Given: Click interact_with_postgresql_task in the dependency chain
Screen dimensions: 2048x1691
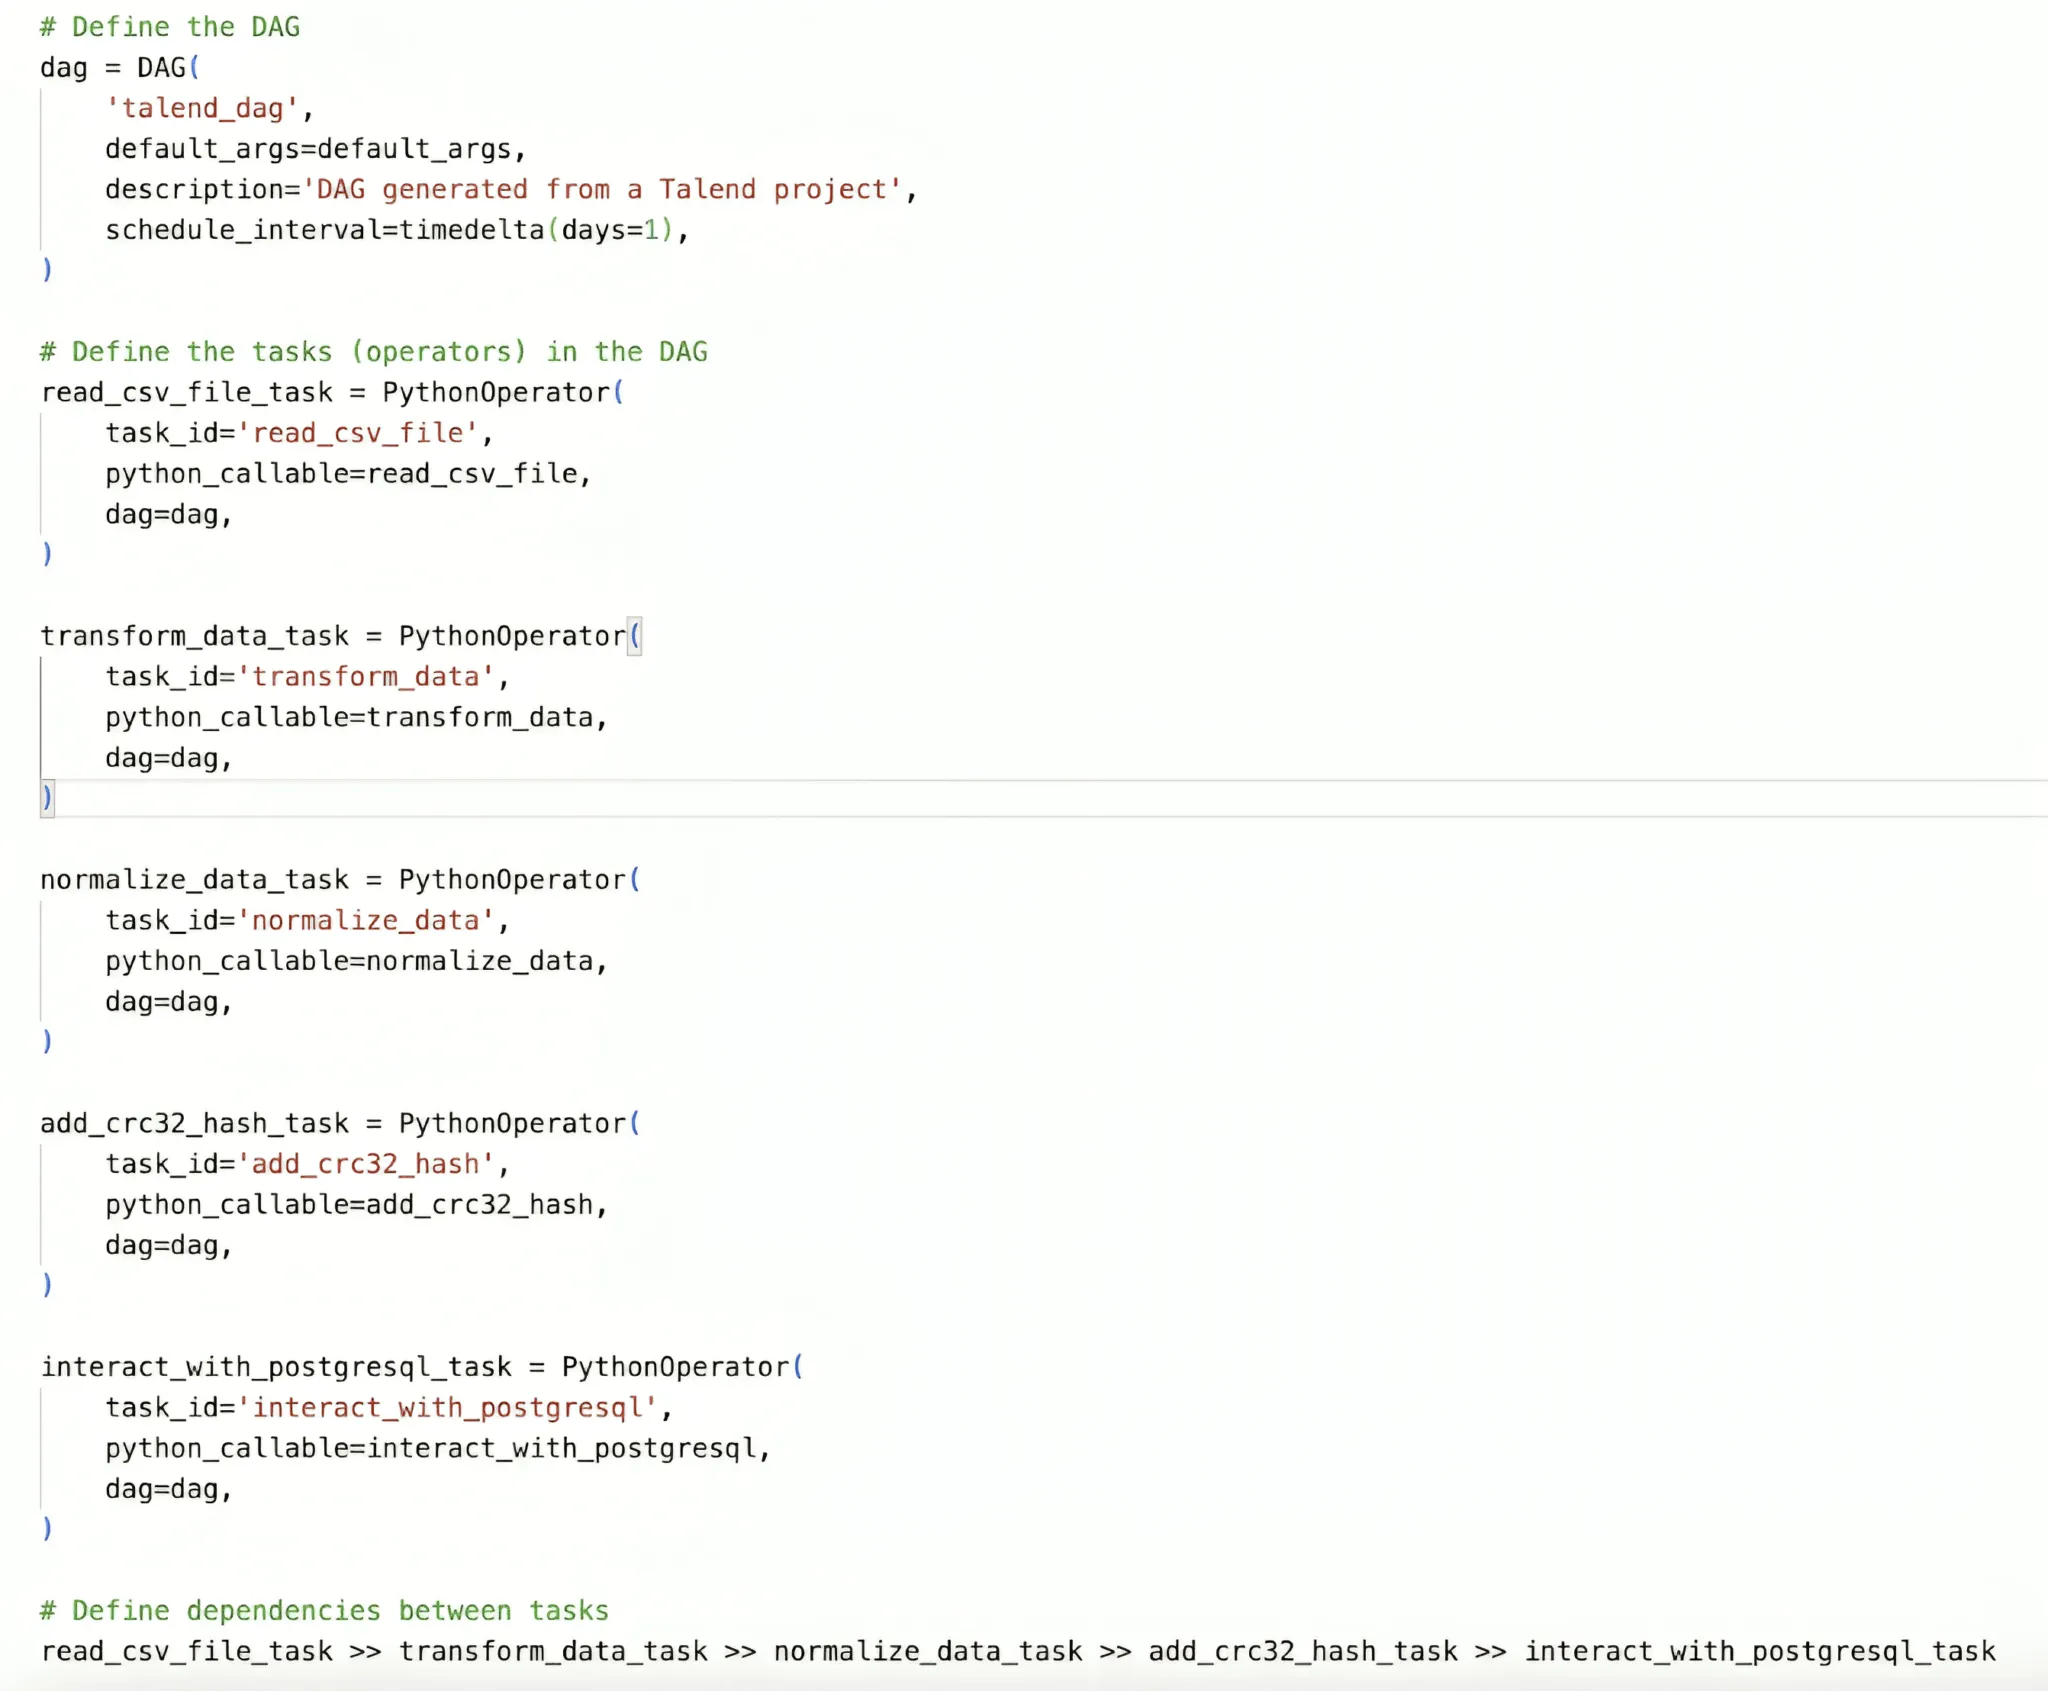Looking at the screenshot, I should click(1759, 1651).
